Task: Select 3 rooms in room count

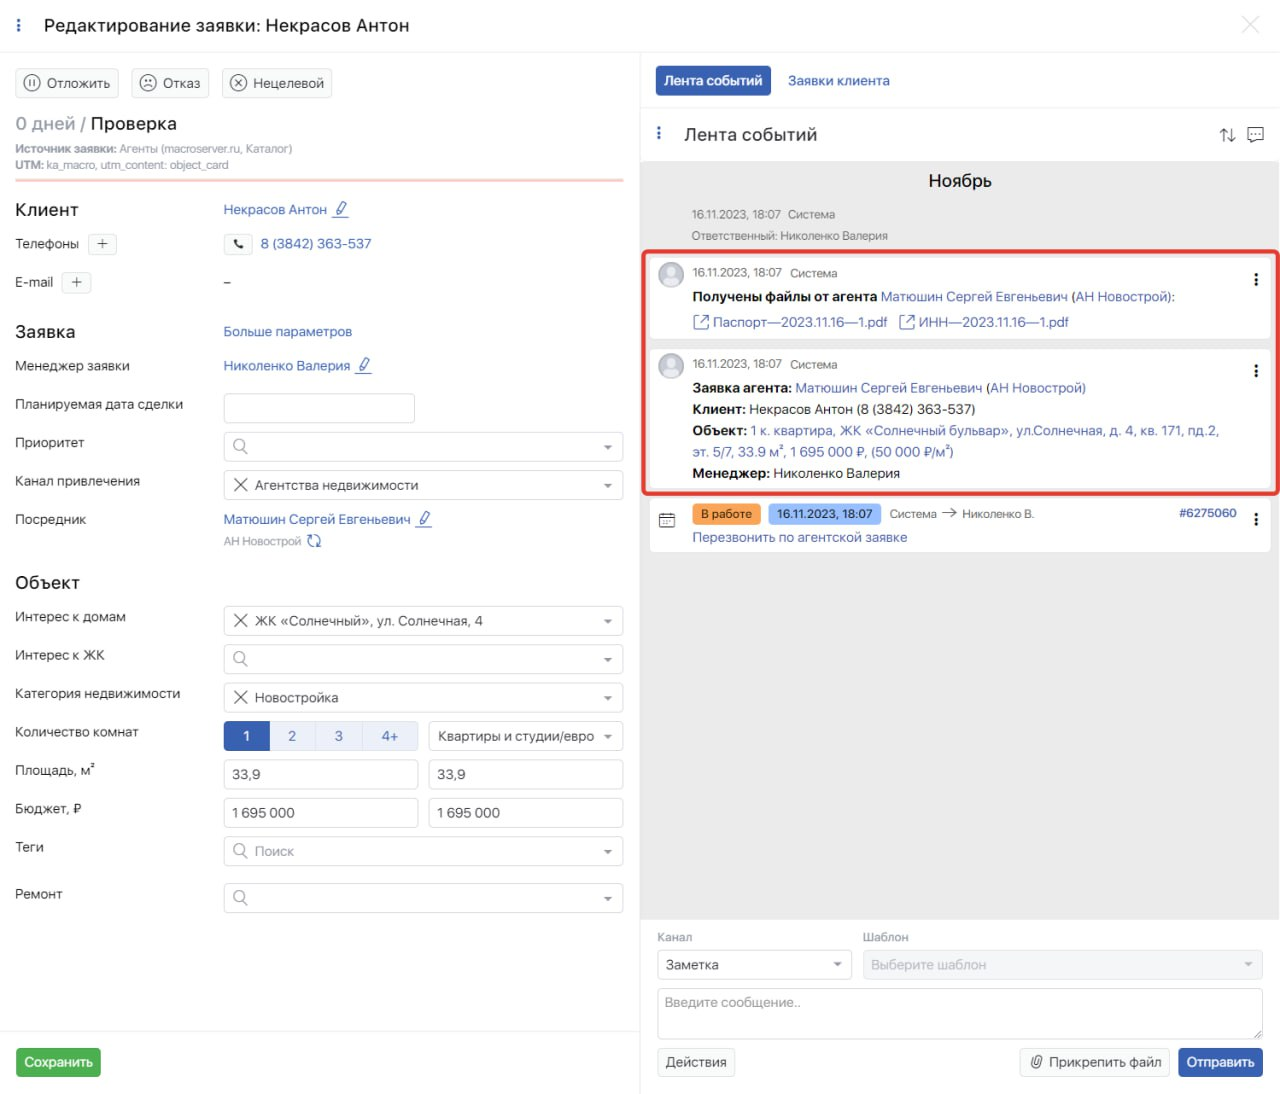Action: pos(338,737)
